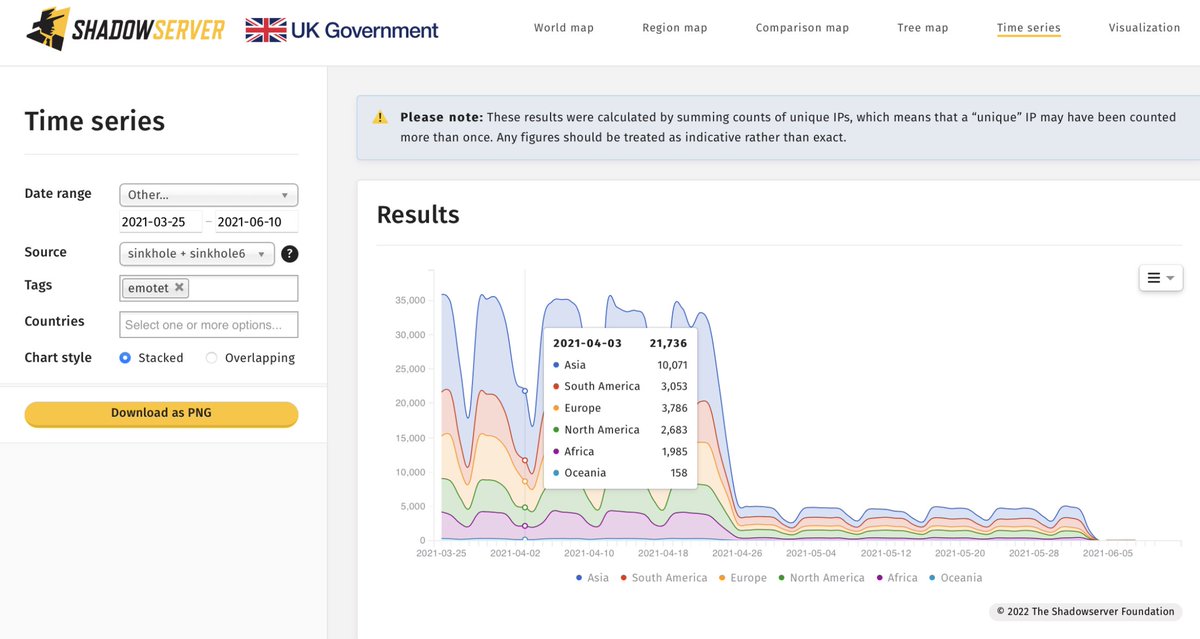Switch chart style to Overlapping
This screenshot has height=639, width=1200.
(211, 357)
